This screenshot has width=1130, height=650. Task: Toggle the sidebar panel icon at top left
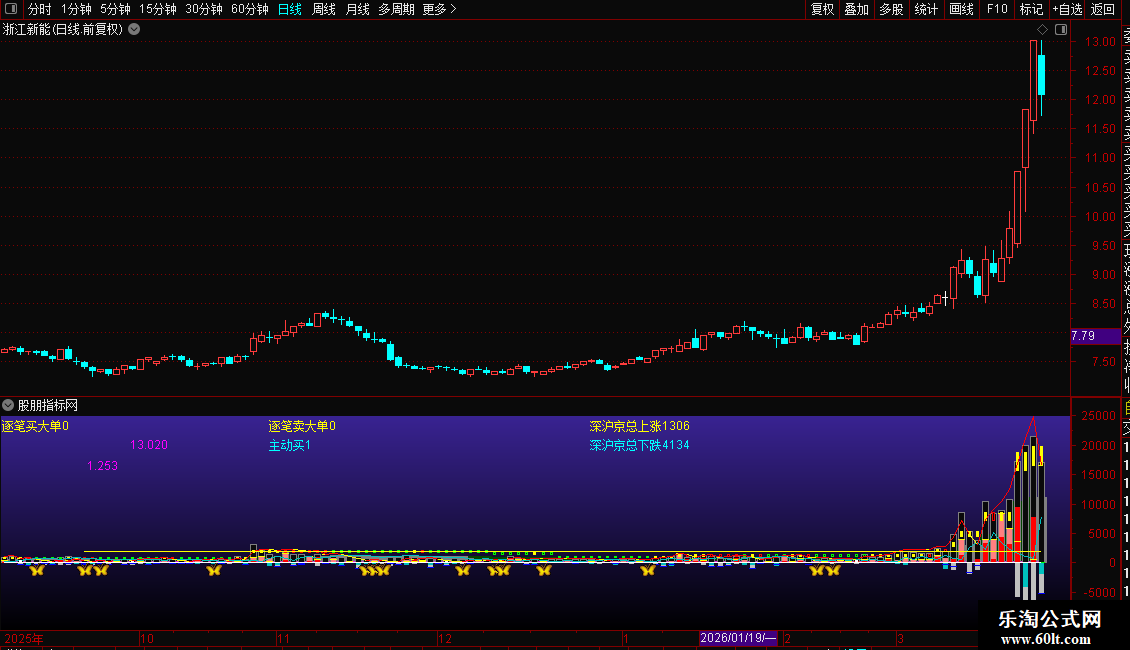(x=11, y=9)
